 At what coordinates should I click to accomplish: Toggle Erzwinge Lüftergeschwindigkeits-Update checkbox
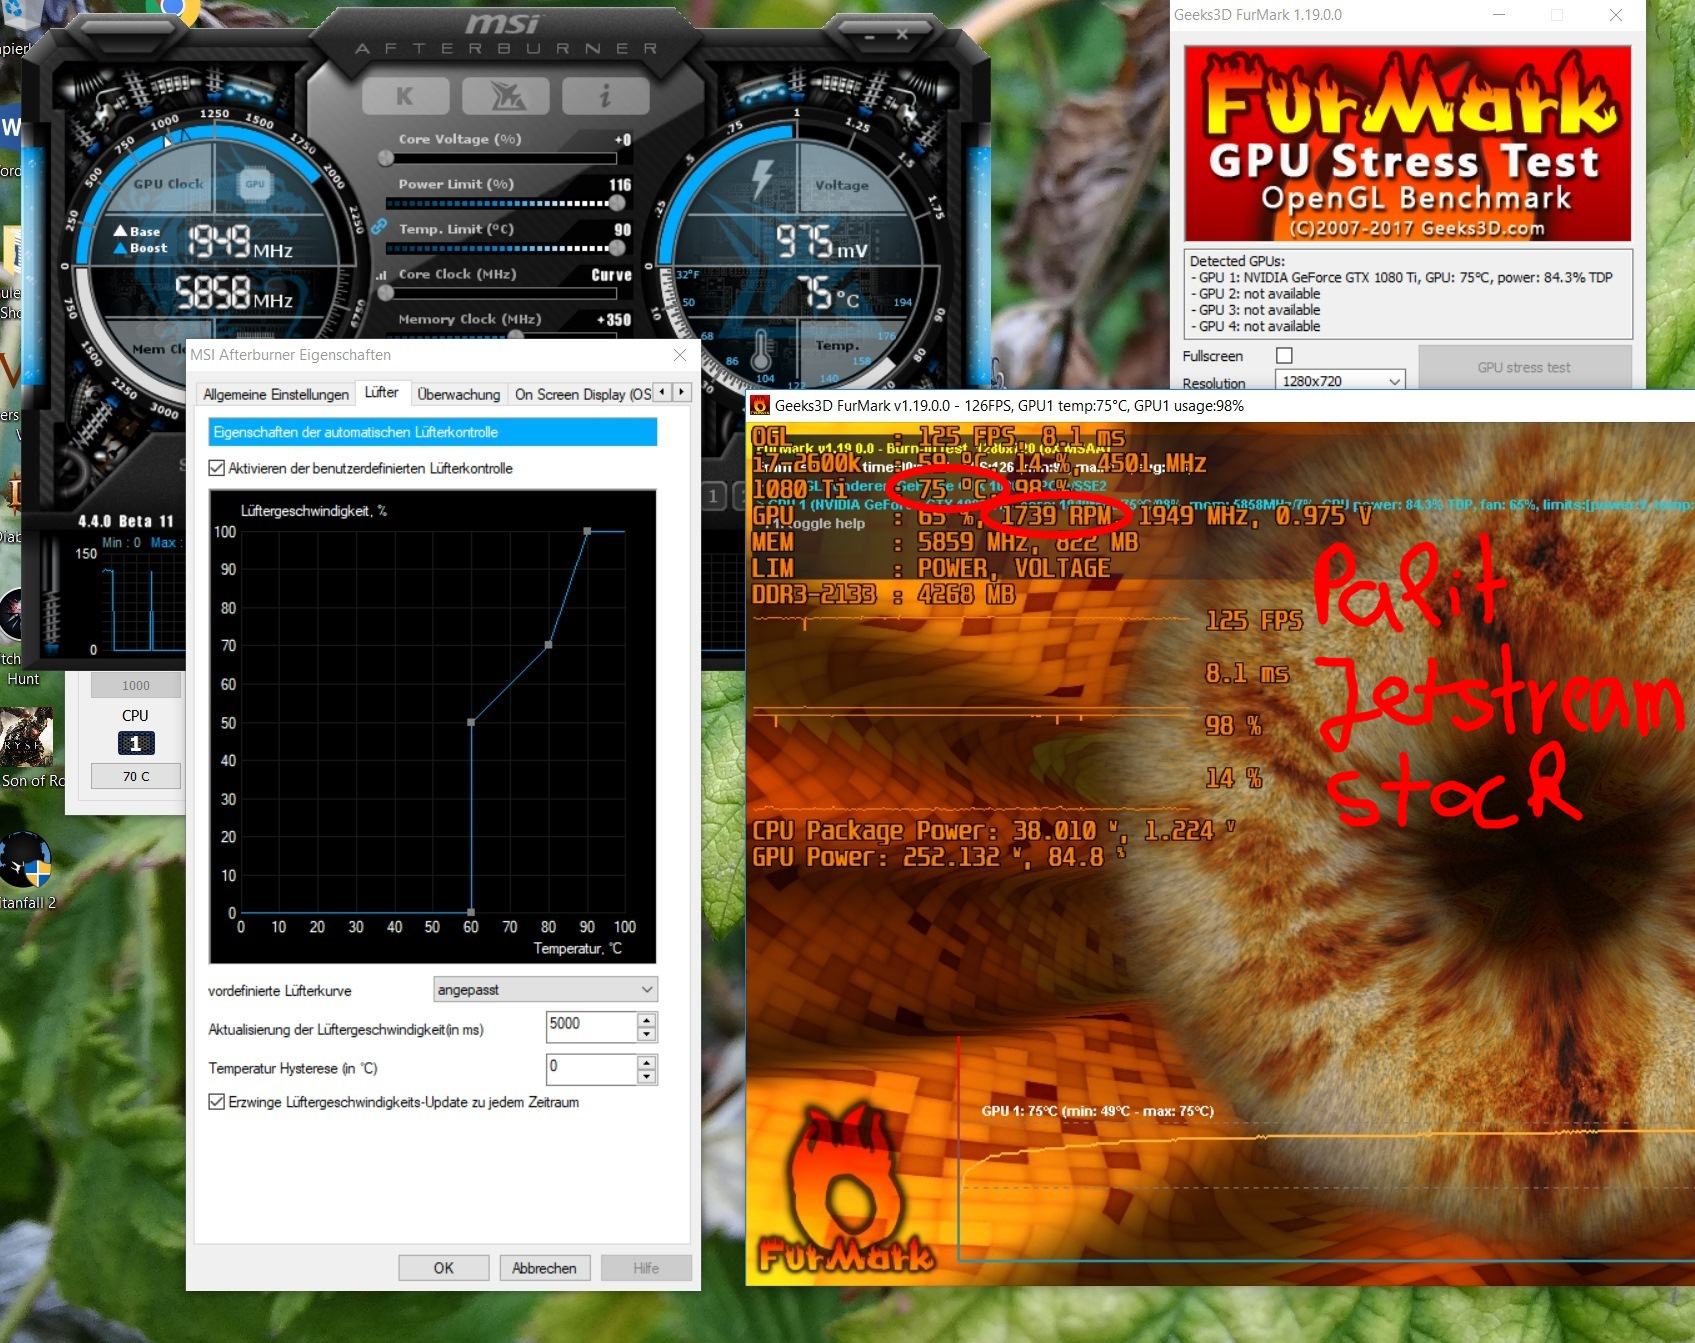[216, 1101]
